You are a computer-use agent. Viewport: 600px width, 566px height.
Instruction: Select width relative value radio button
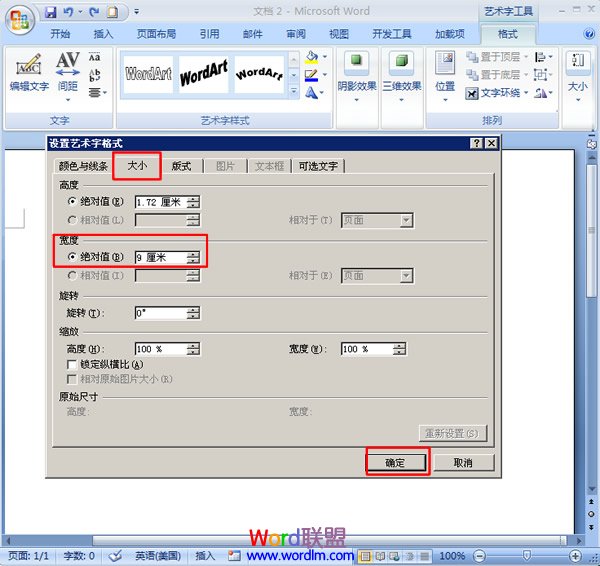point(72,275)
